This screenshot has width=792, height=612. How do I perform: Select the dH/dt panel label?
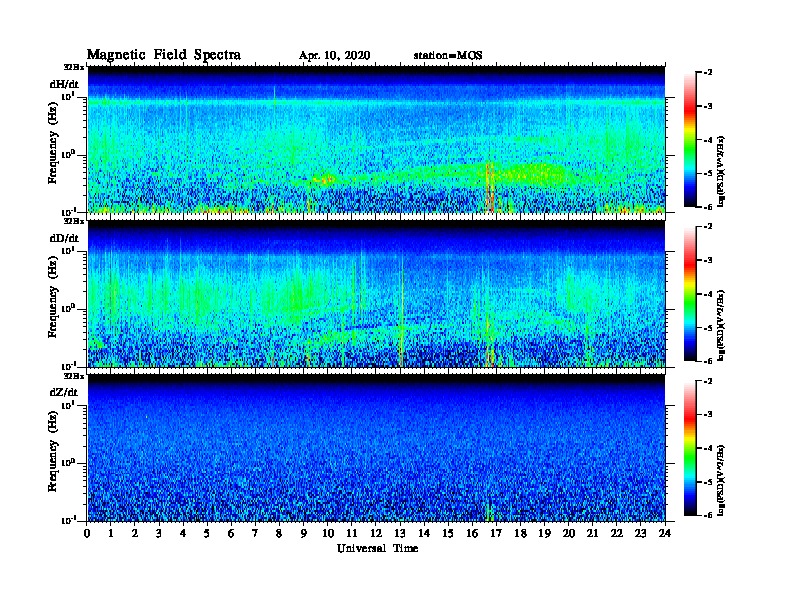[x=64, y=84]
